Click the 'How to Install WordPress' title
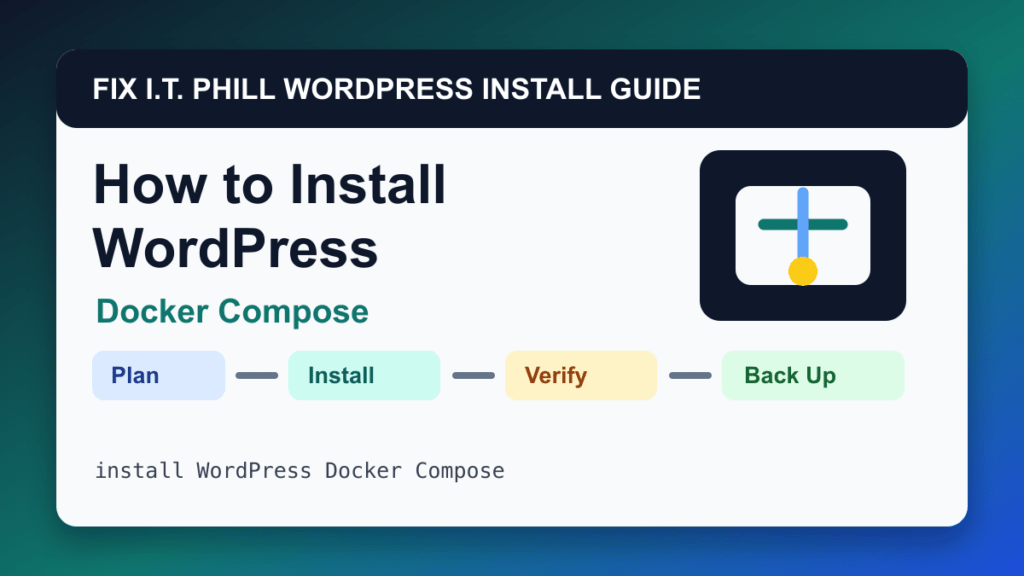Image resolution: width=1024 pixels, height=576 pixels. tap(269, 216)
